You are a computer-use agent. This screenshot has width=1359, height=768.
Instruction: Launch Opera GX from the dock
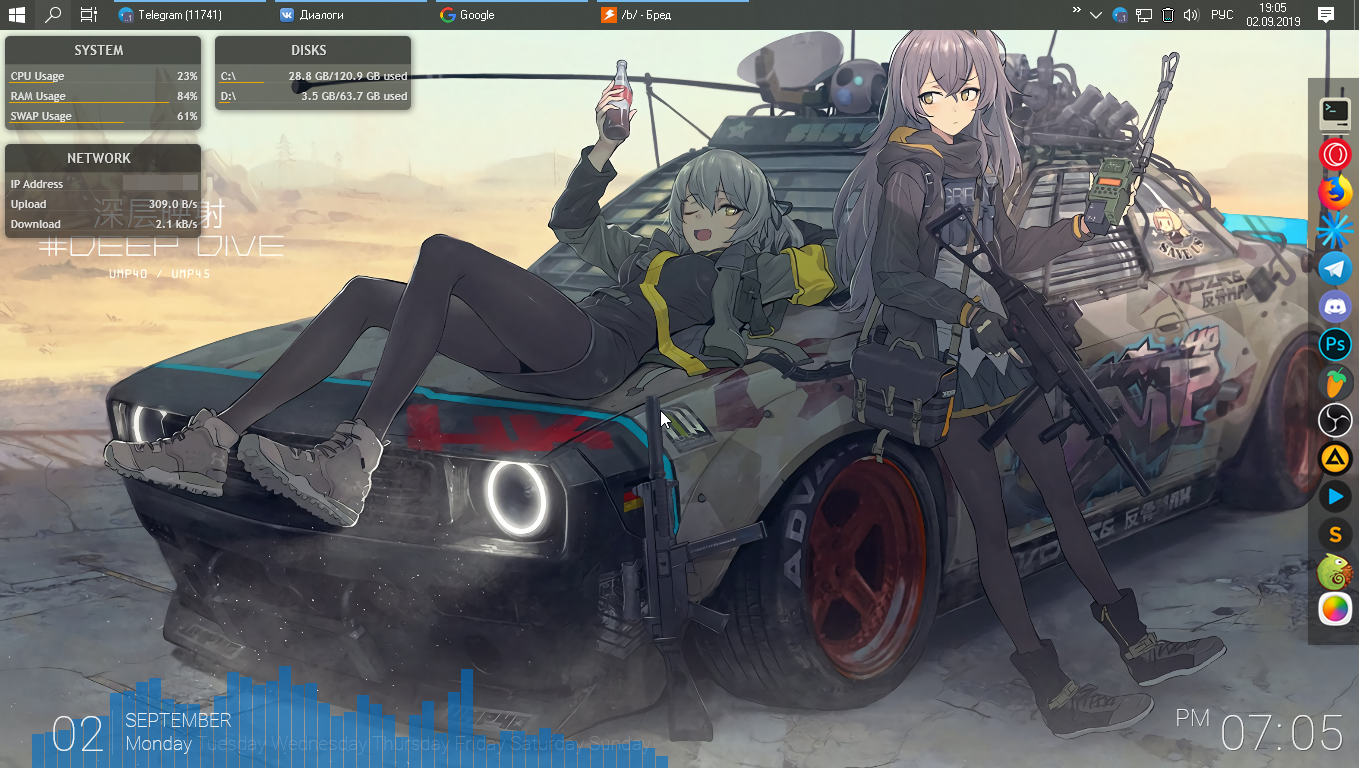pyautogui.click(x=1334, y=154)
